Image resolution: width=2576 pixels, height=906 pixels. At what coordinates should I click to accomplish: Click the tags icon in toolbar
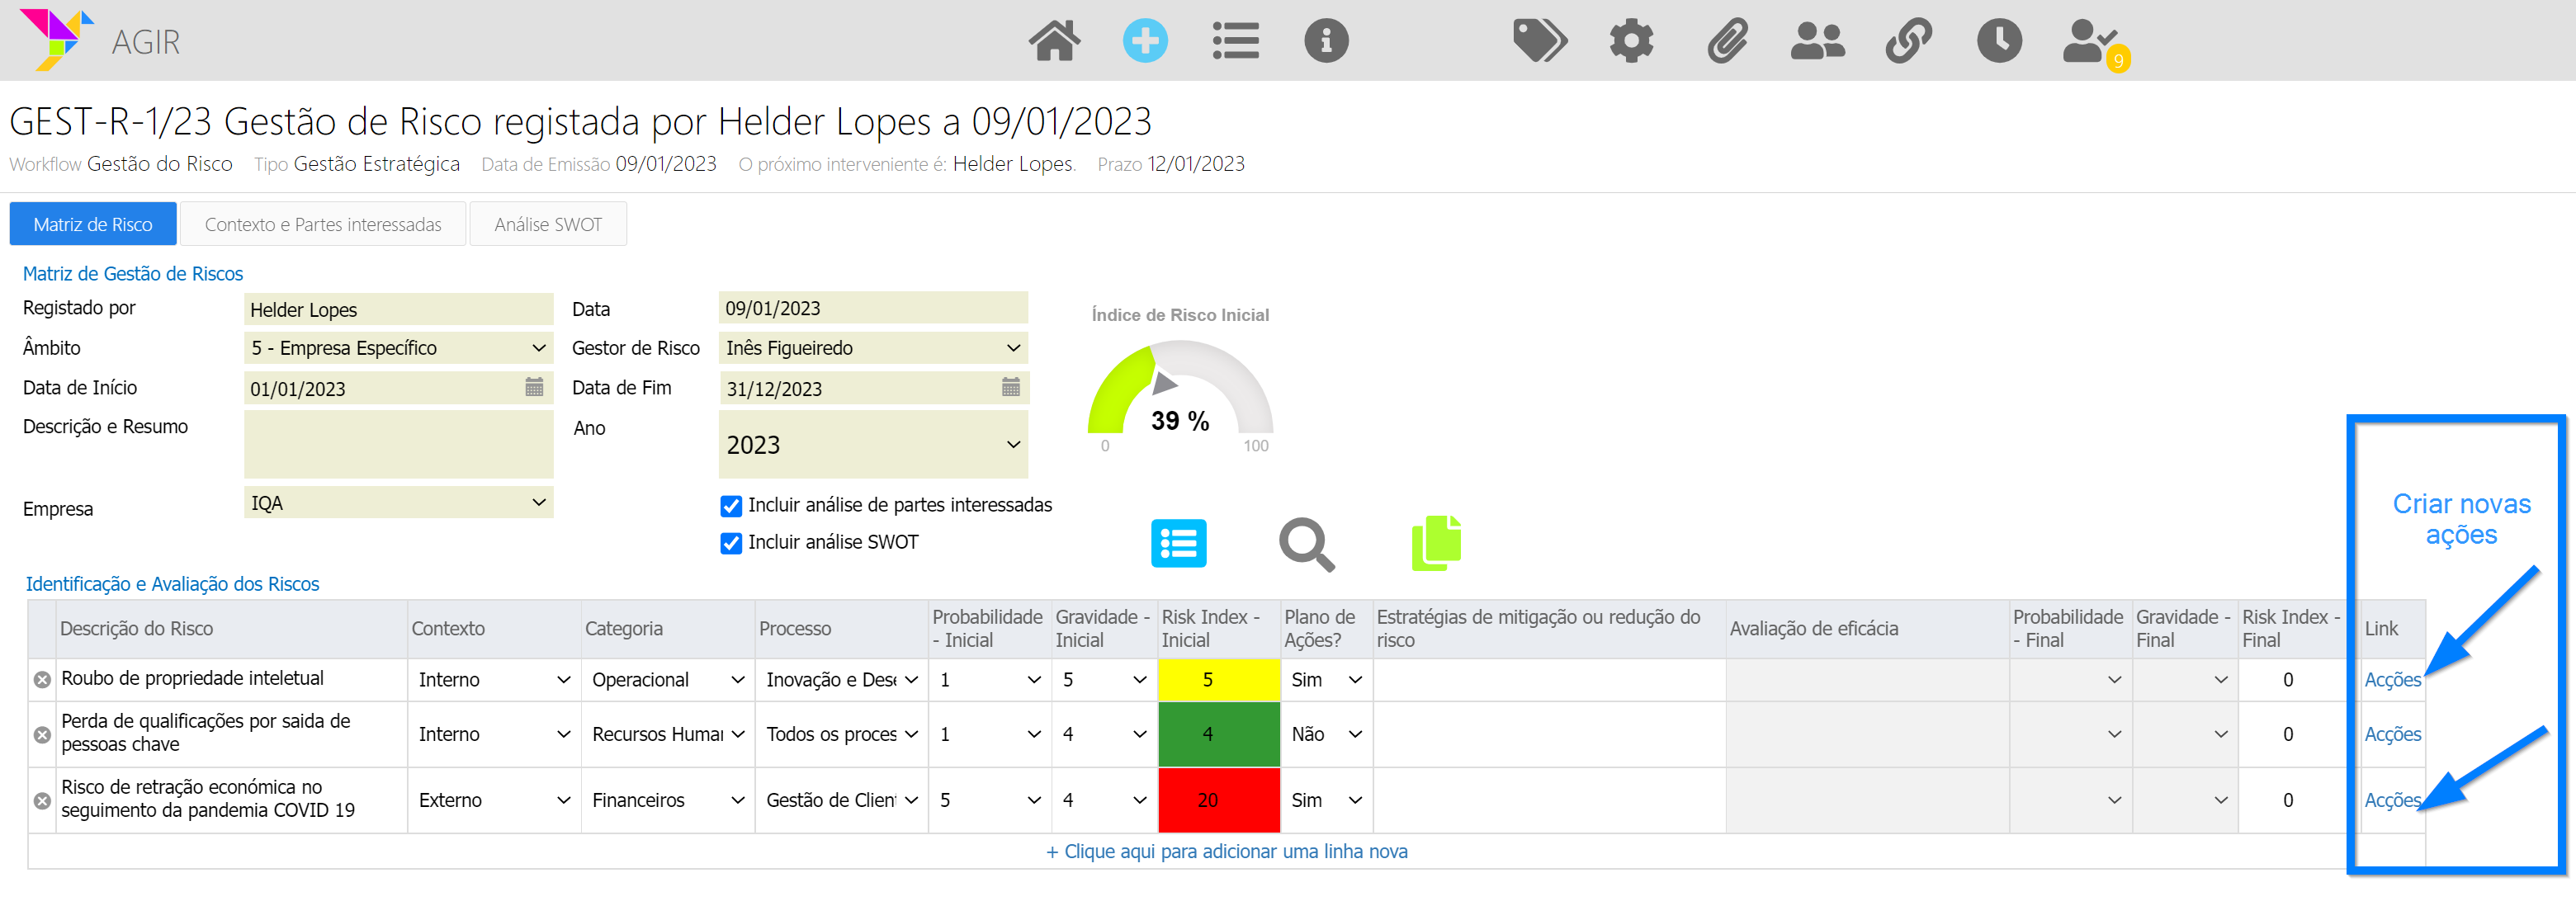(1539, 41)
